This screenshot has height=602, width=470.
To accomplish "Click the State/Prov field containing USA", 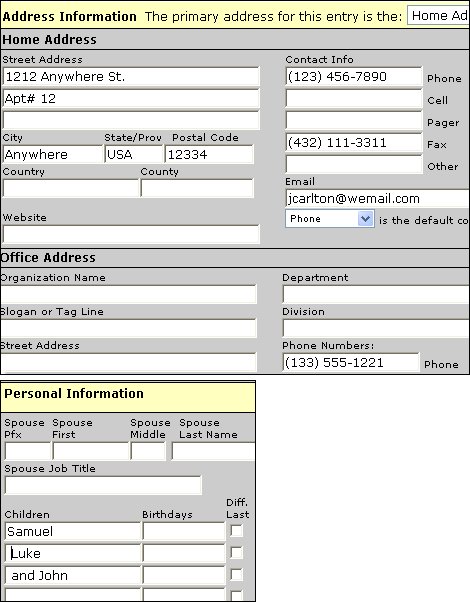I will pos(134,154).
